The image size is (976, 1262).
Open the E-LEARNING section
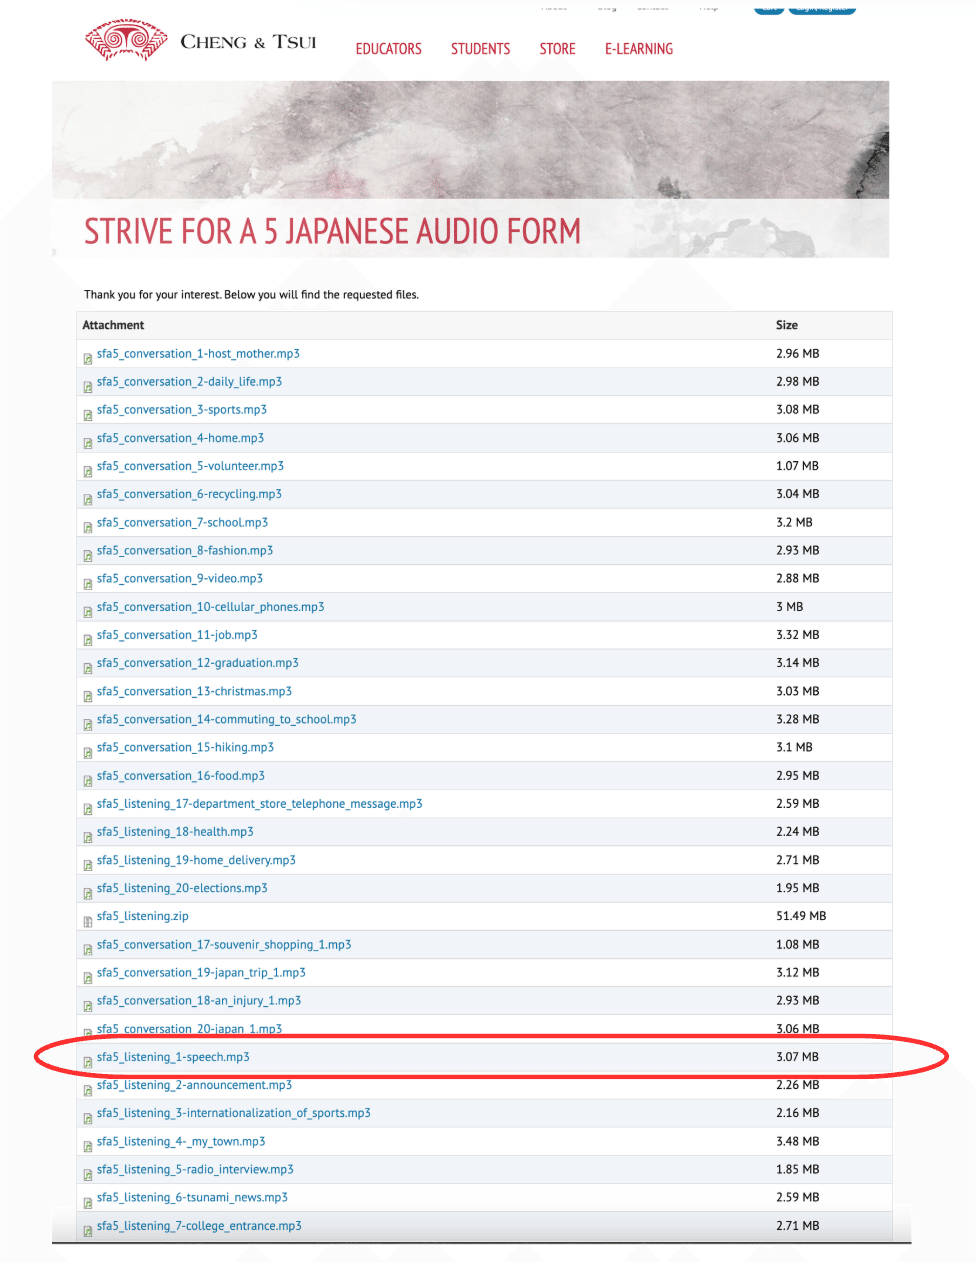point(638,48)
